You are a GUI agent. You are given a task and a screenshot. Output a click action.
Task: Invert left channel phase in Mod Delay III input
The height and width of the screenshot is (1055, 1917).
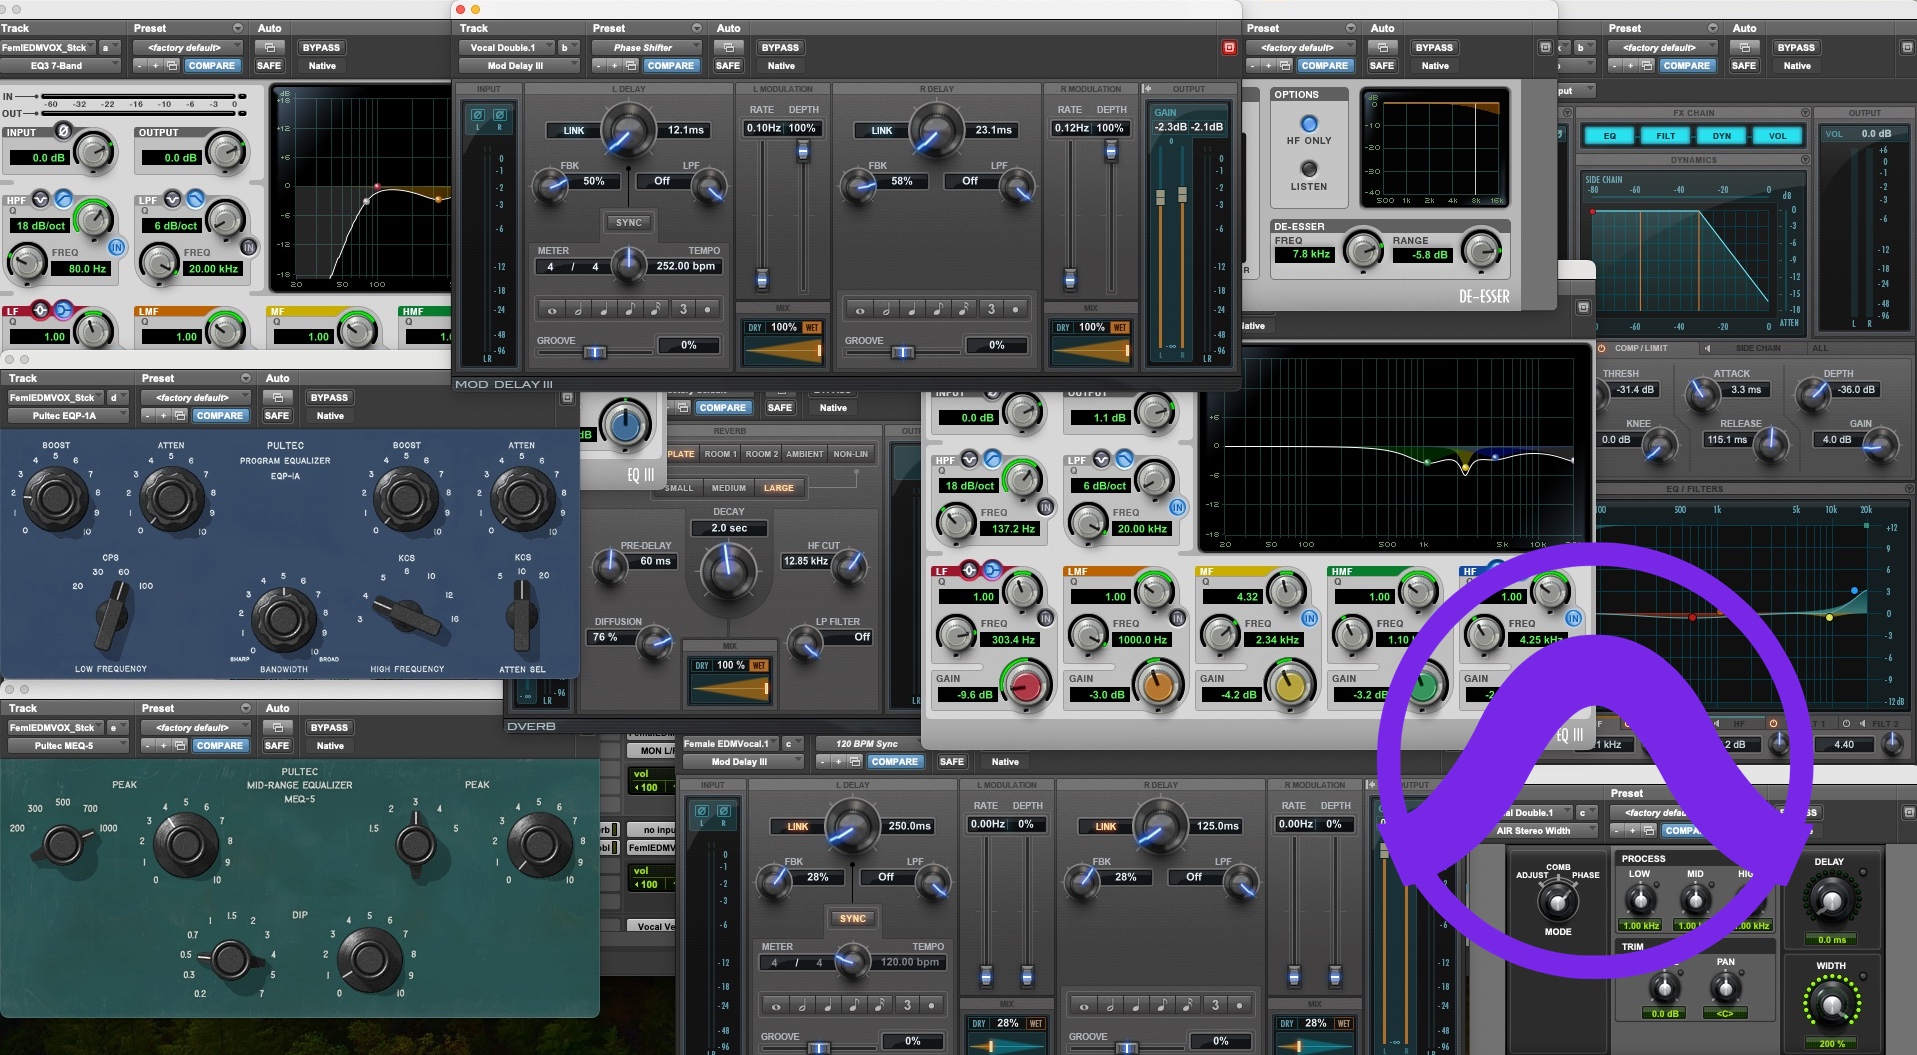(x=478, y=116)
